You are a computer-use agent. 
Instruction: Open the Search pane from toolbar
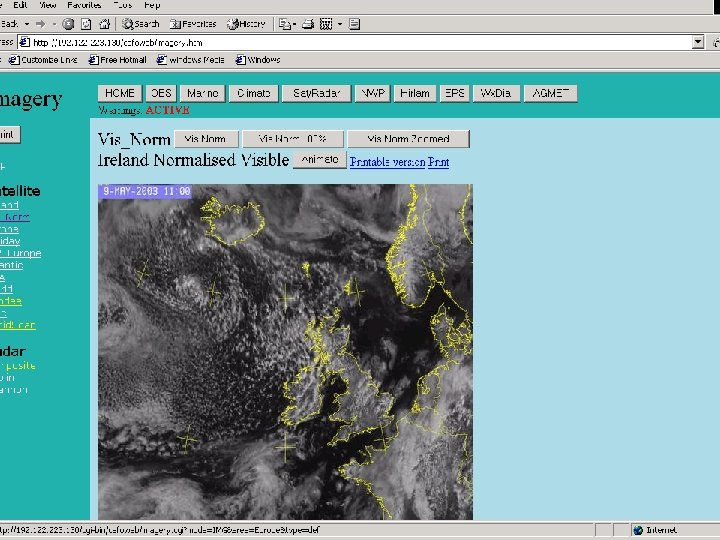[141, 24]
